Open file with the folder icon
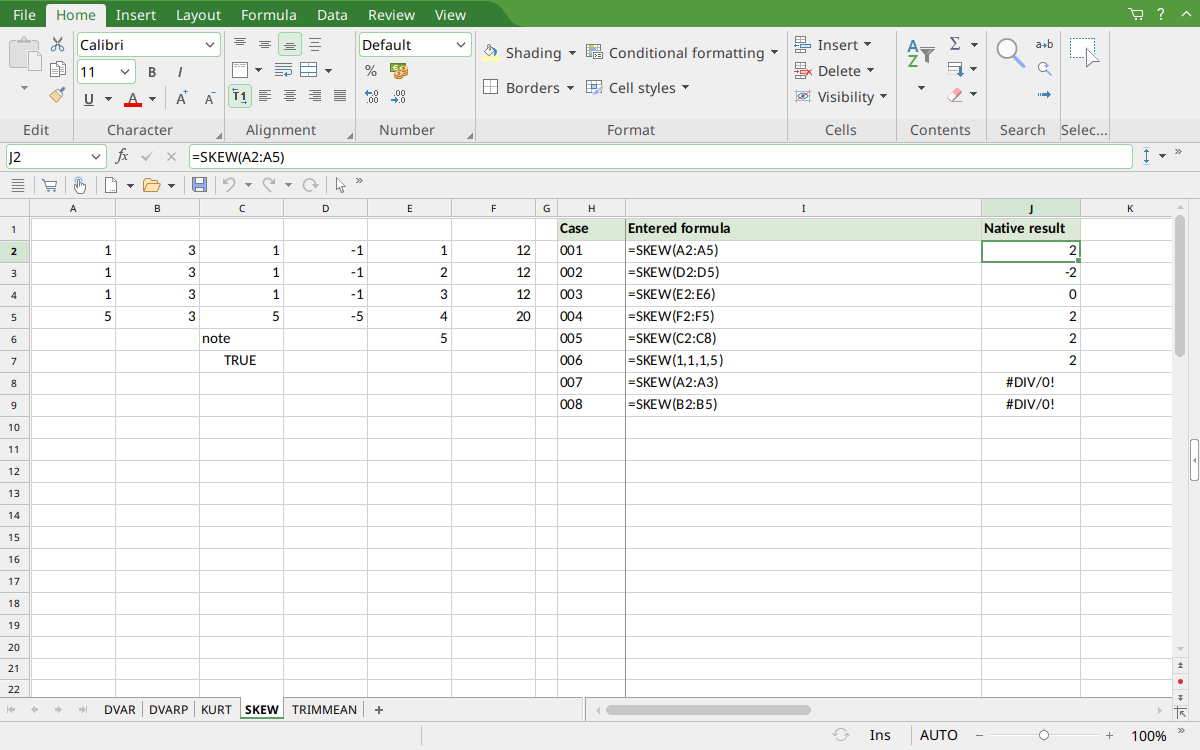1200x750 pixels. click(152, 185)
